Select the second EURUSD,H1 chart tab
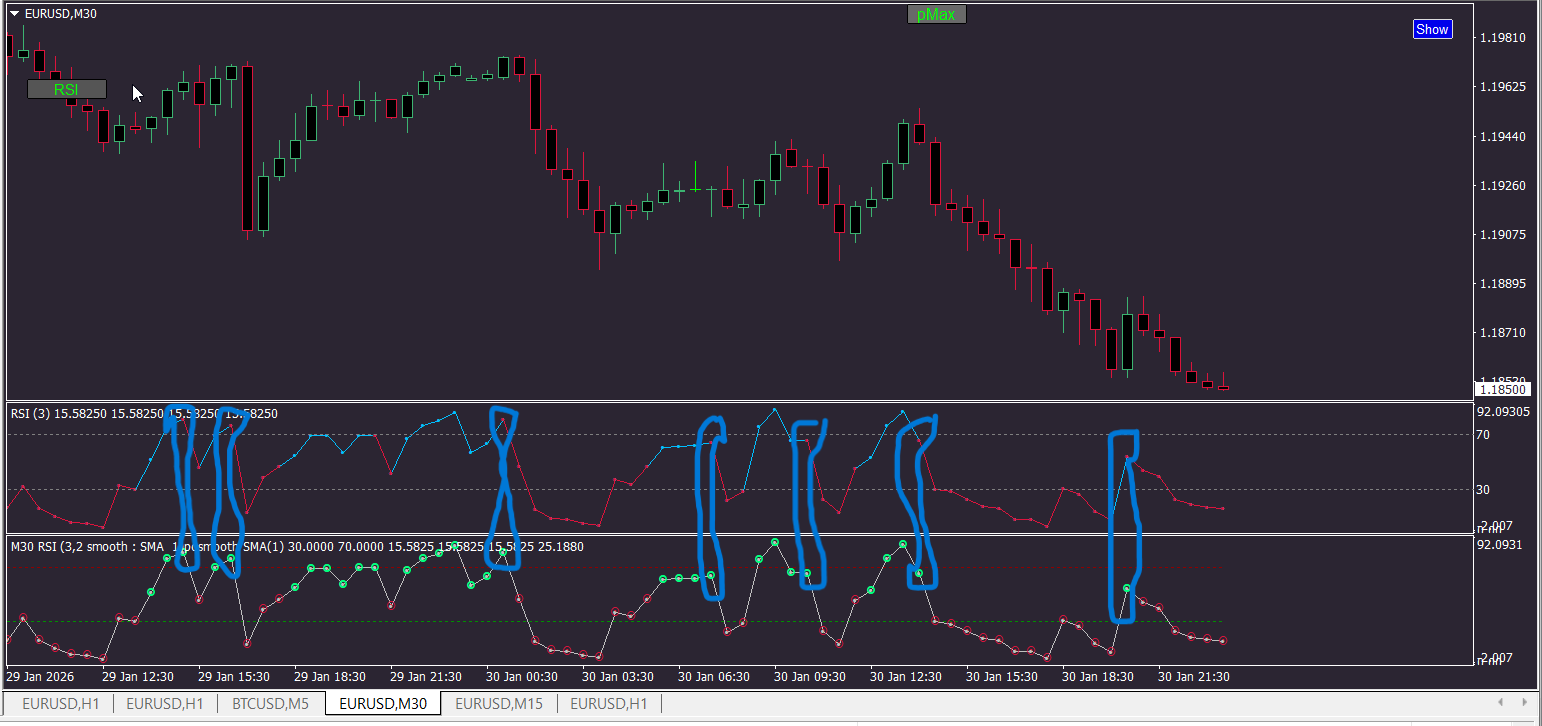Image resolution: width=1542 pixels, height=726 pixels. [x=165, y=703]
